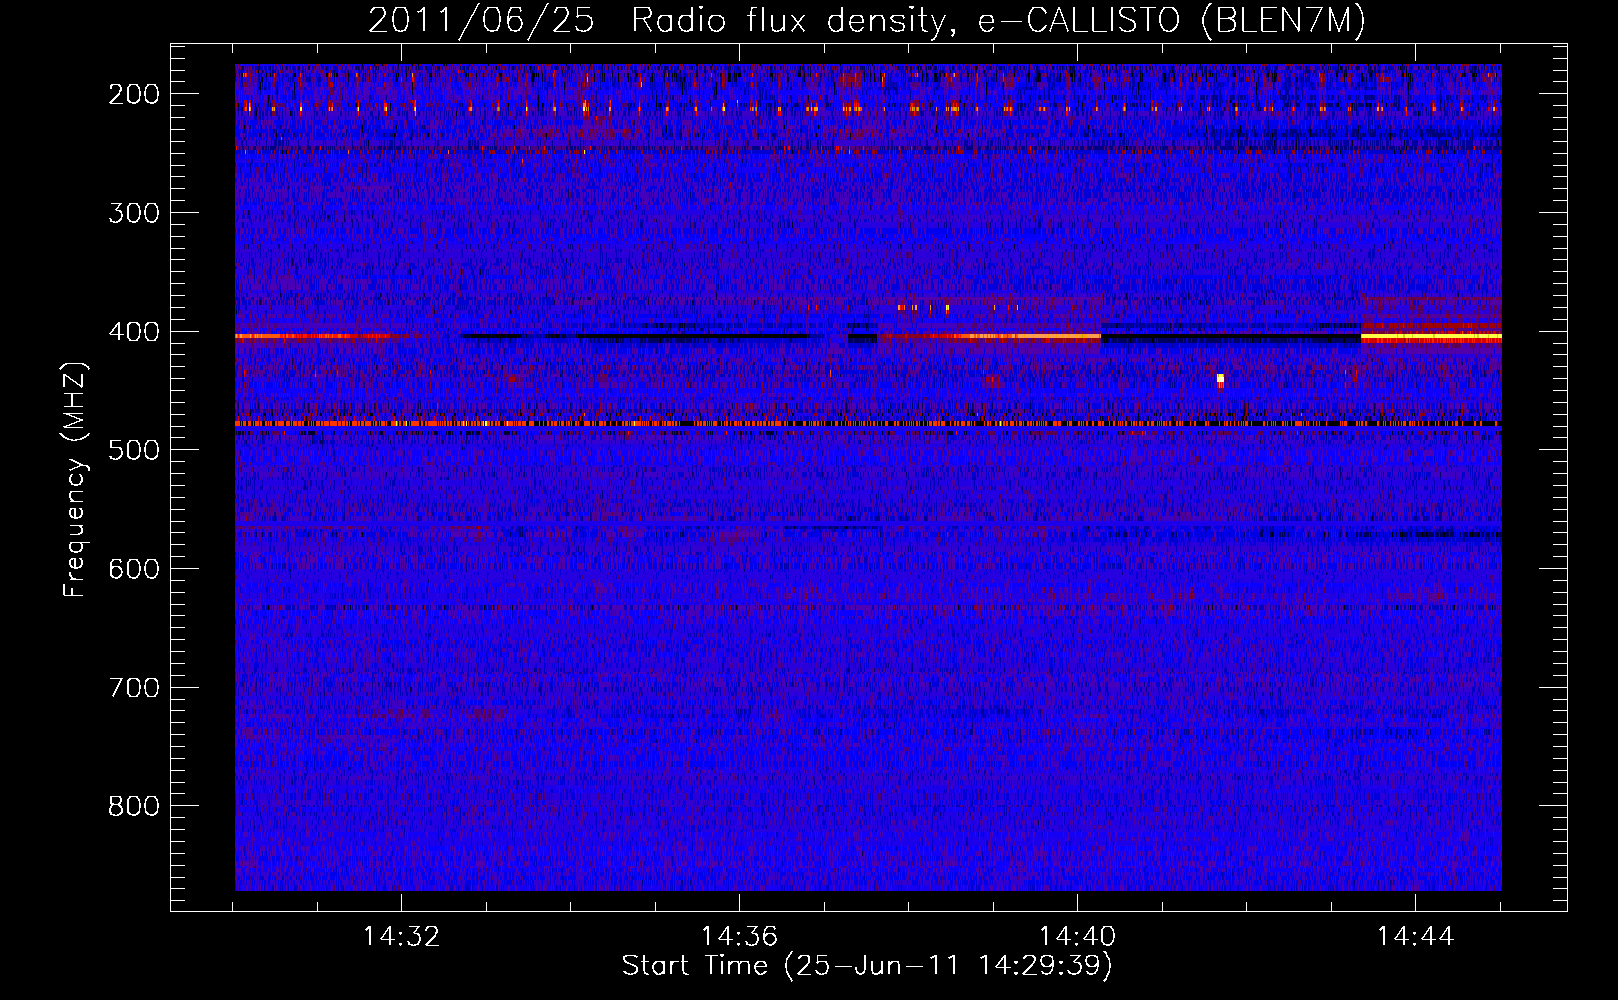The height and width of the screenshot is (1000, 1618).
Task: Click the 14:32 time tick label
Action: [x=401, y=937]
